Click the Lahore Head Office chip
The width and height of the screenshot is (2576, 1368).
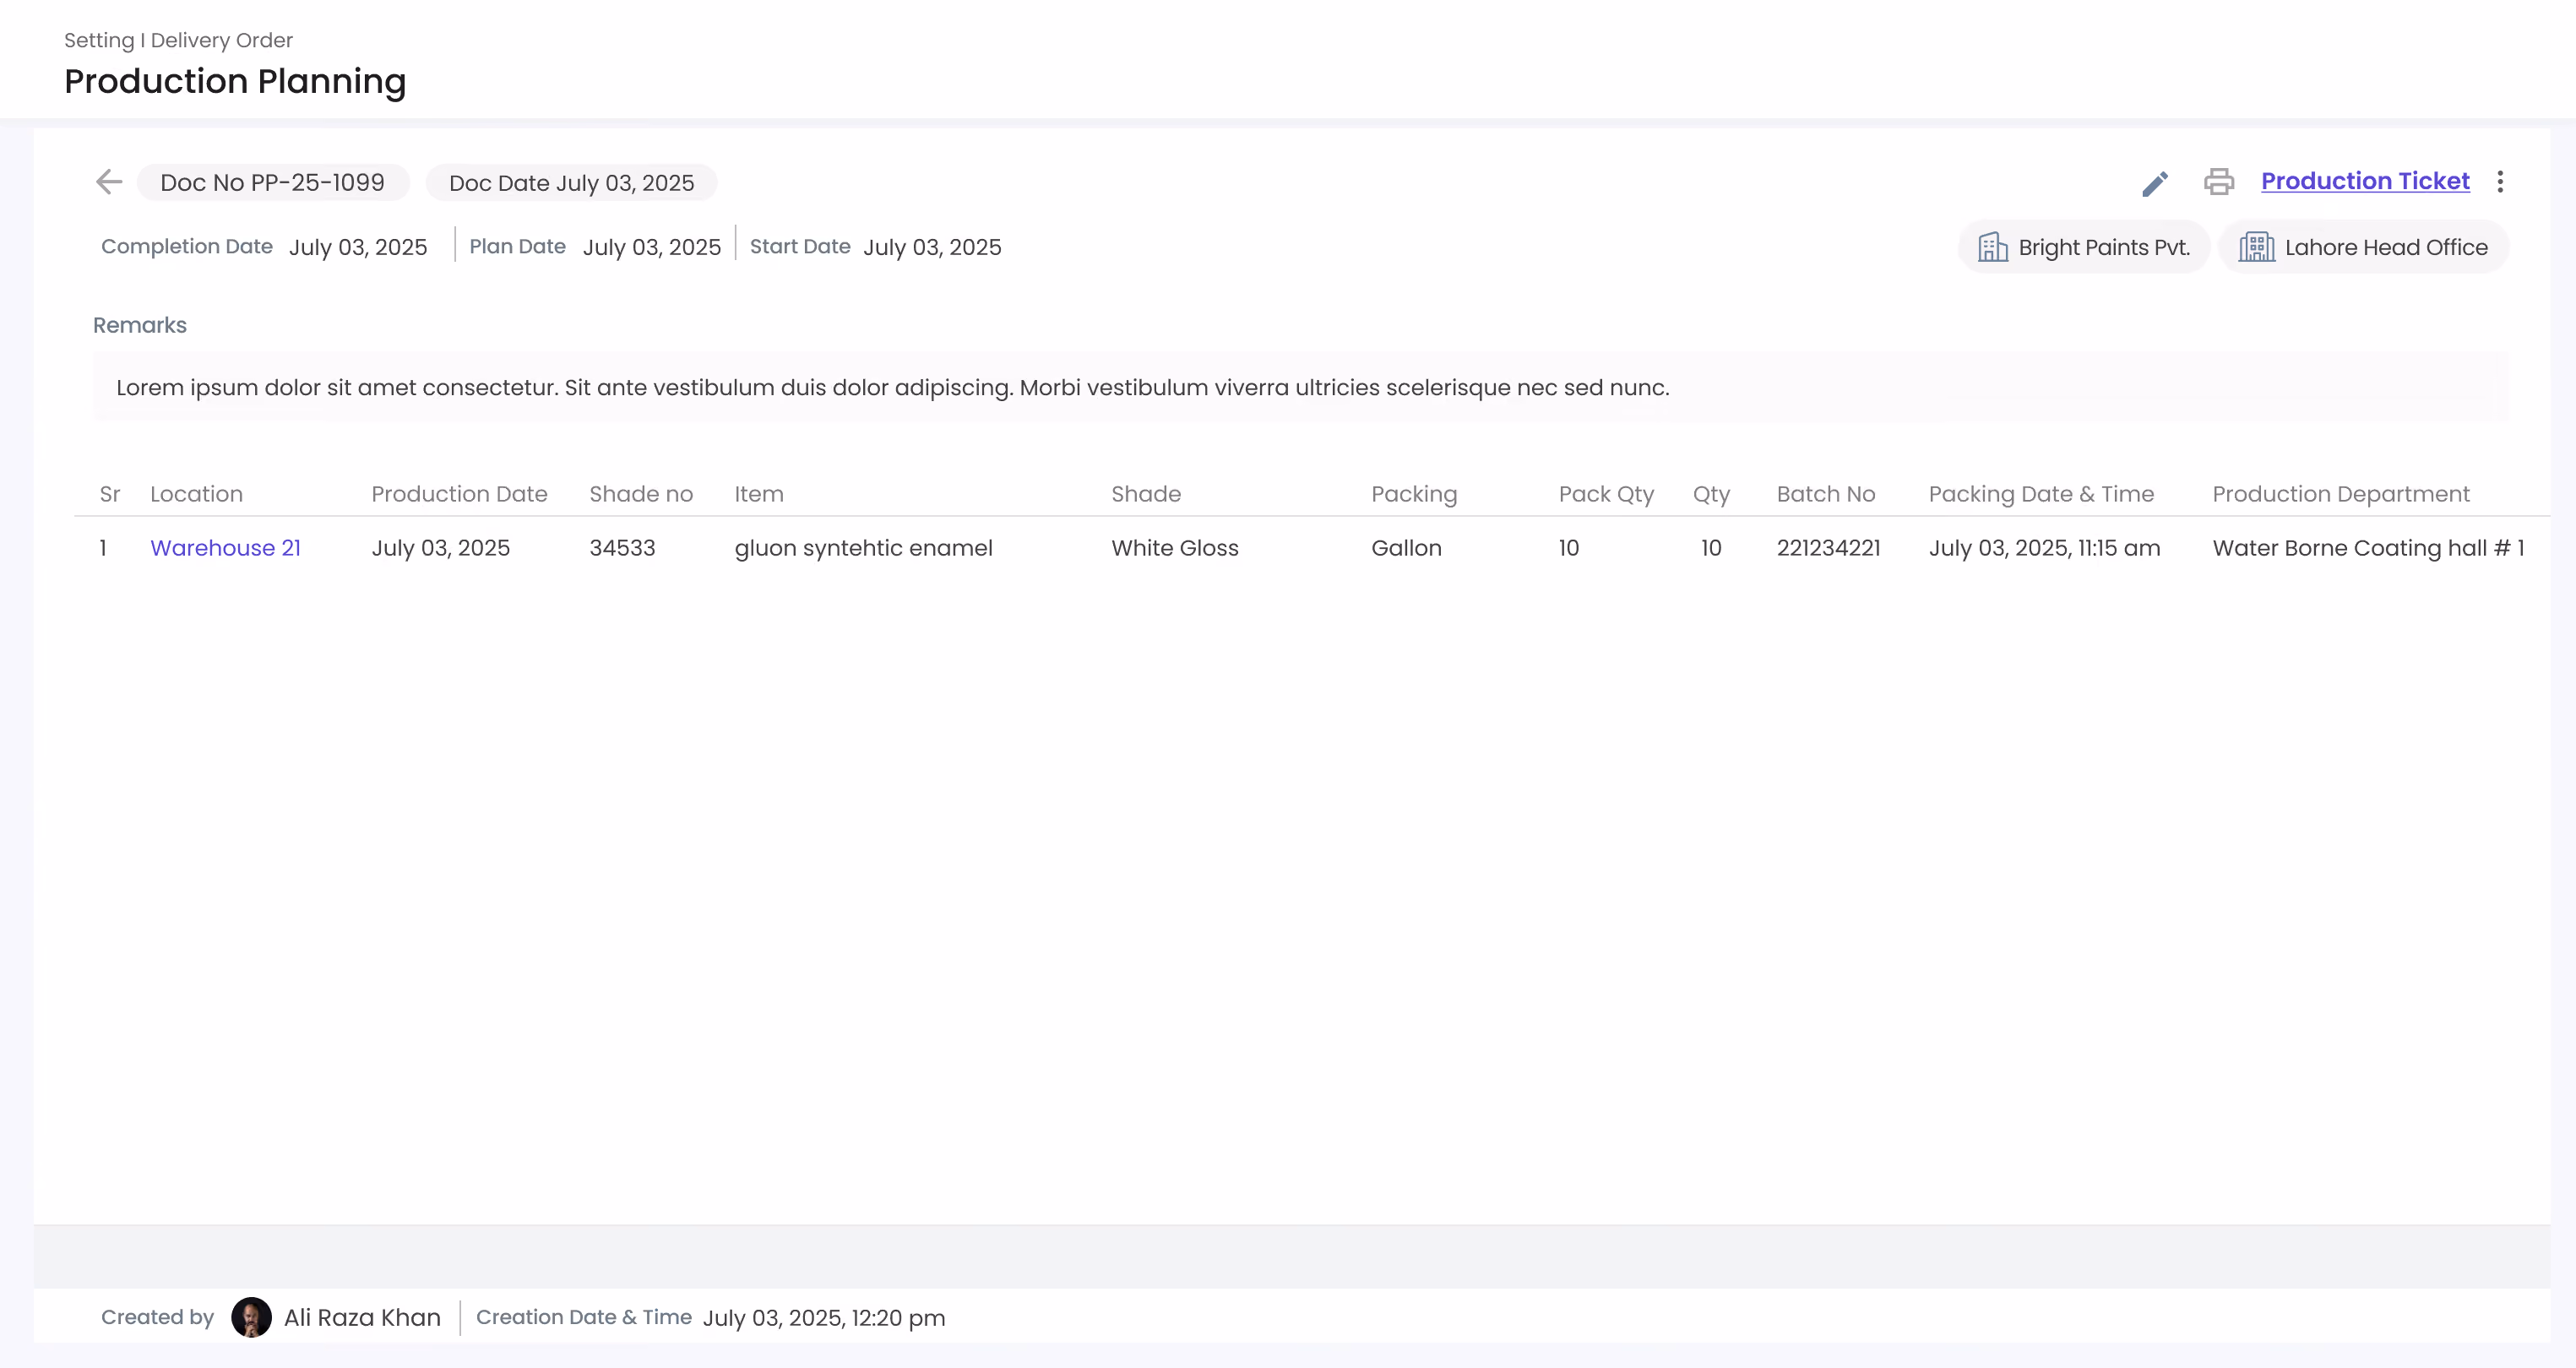tap(2363, 247)
